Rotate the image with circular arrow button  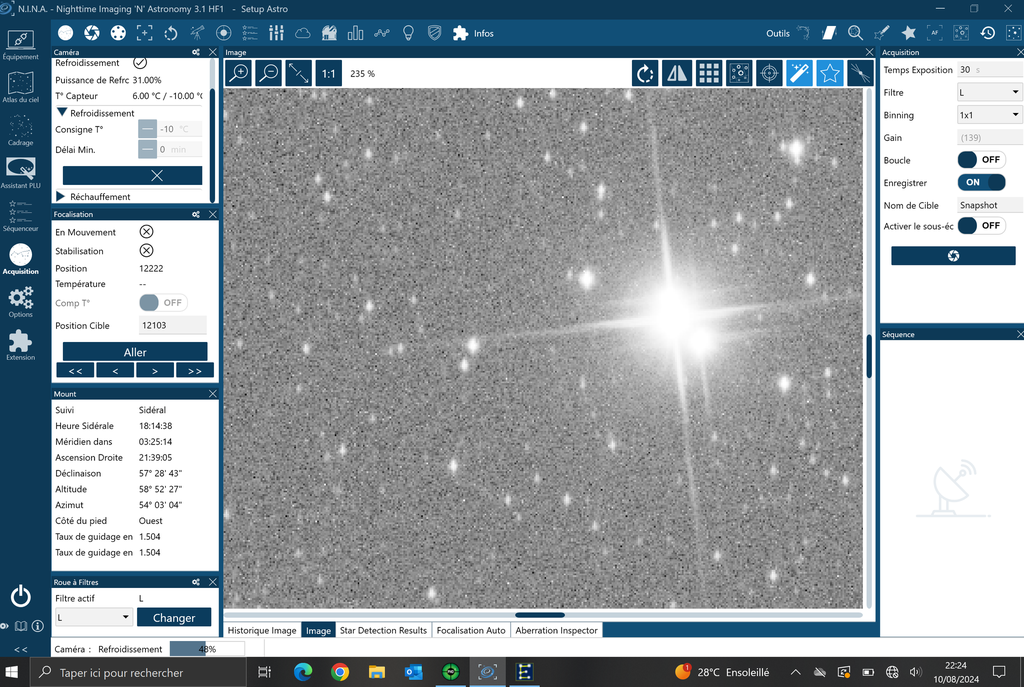point(645,73)
